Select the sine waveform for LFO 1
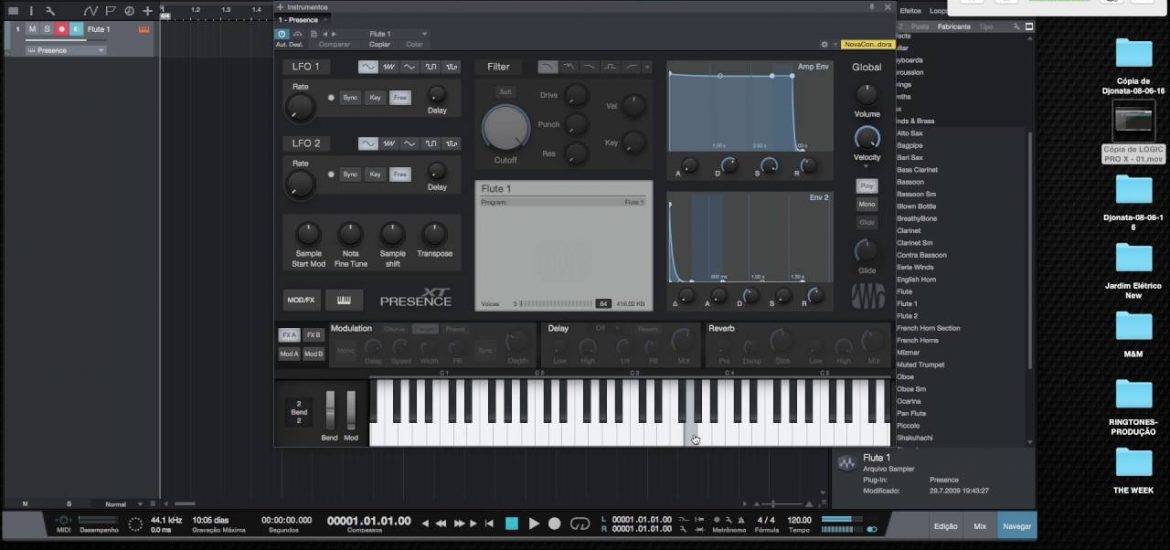Screen dimensions: 1170x550 pyautogui.click(x=368, y=67)
